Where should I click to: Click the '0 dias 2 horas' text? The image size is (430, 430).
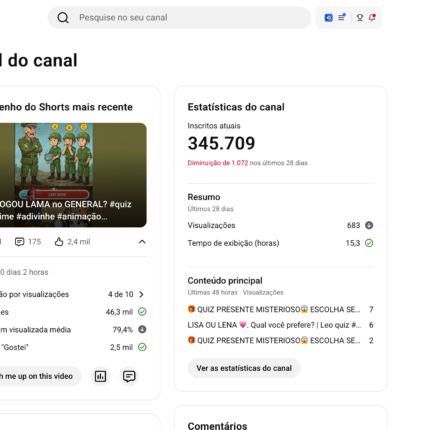click(24, 272)
